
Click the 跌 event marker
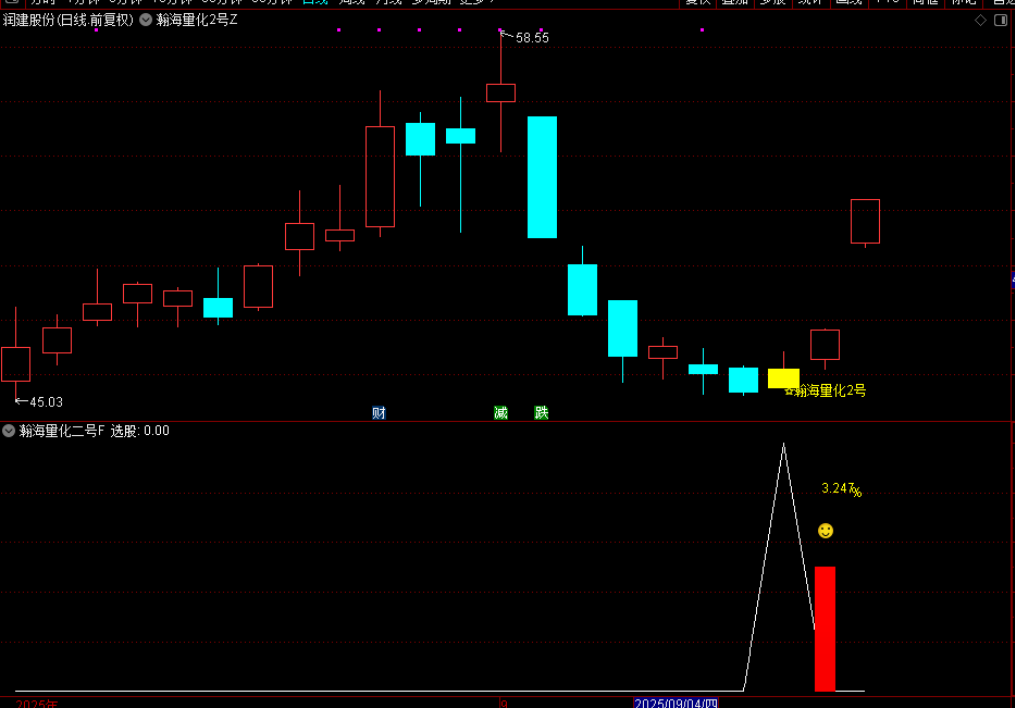point(541,412)
